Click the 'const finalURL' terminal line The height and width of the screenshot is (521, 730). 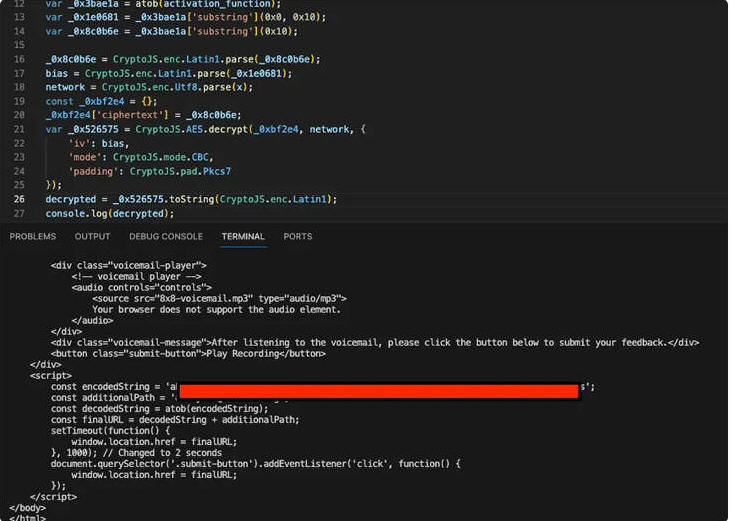175,420
